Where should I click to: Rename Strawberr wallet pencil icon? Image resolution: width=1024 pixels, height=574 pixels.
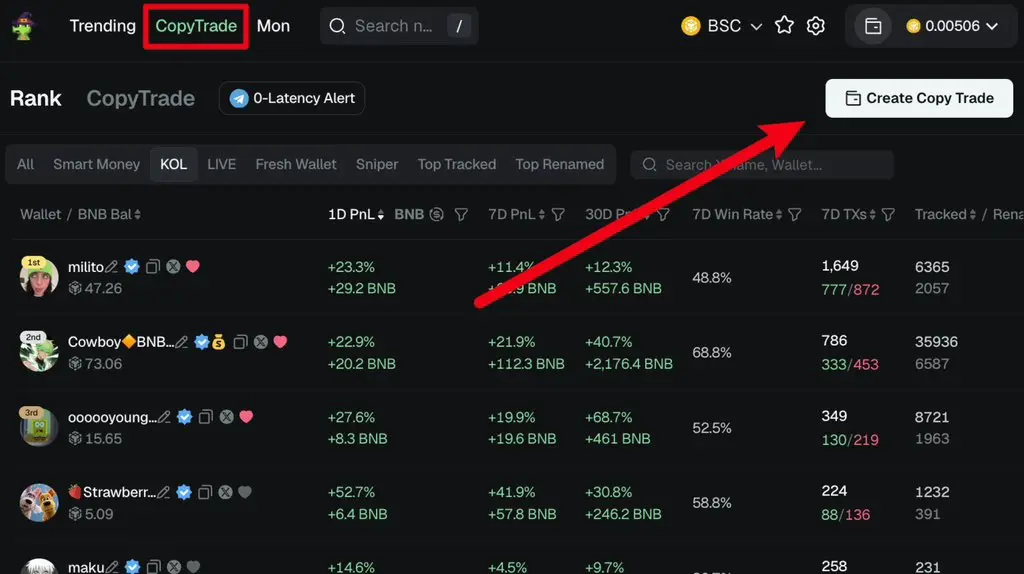[164, 492]
